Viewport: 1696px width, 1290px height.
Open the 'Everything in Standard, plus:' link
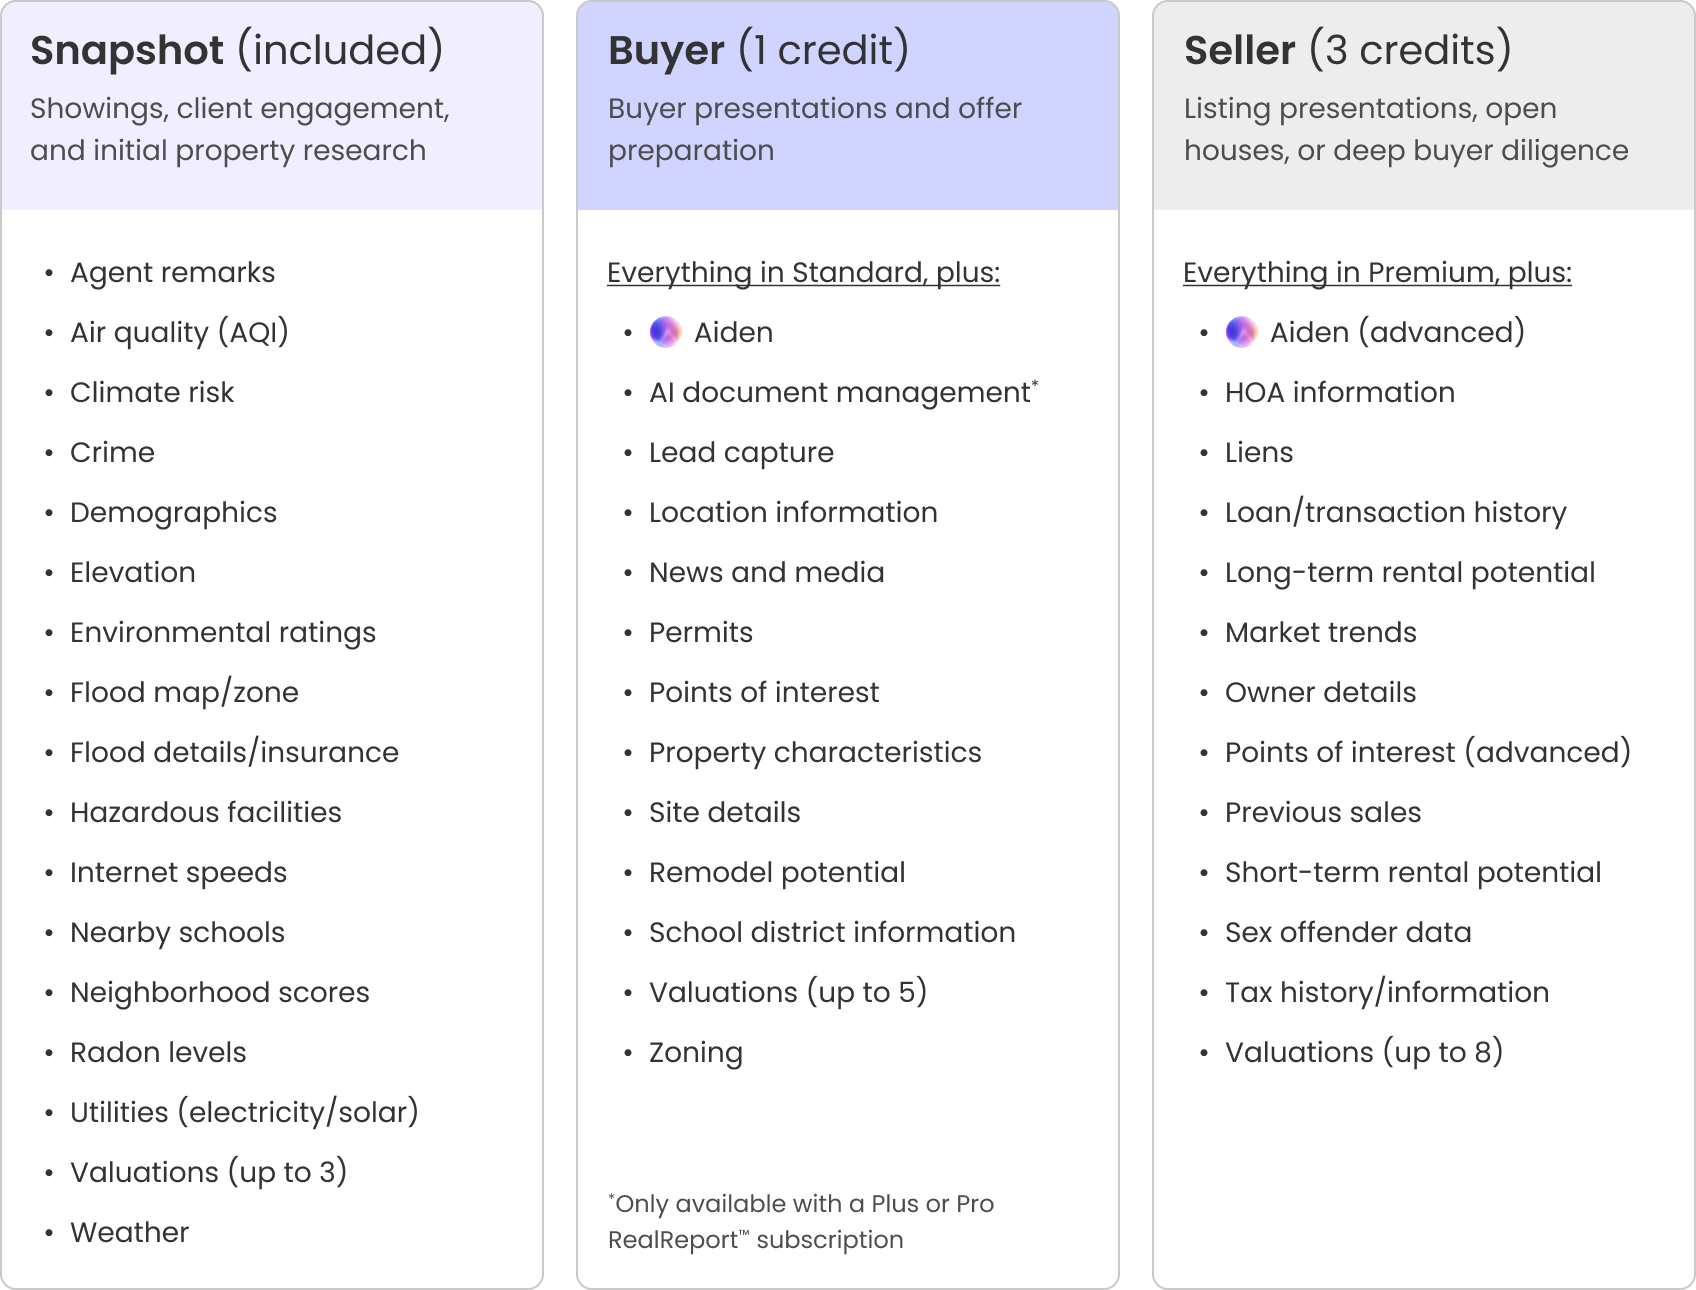(803, 272)
